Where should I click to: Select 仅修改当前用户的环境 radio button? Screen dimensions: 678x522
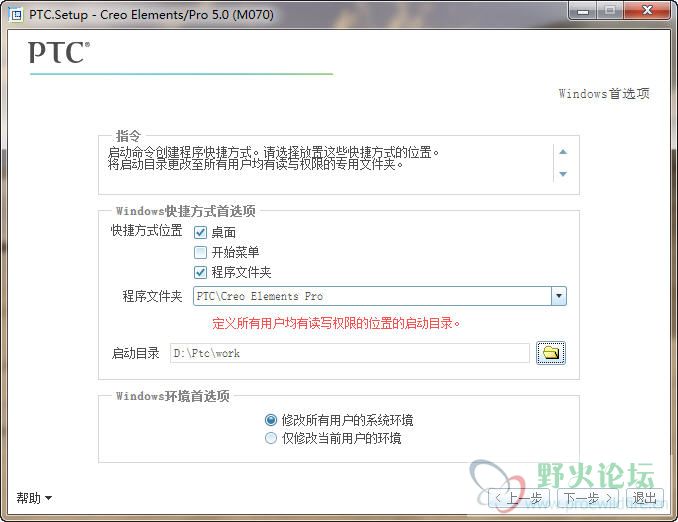271,439
